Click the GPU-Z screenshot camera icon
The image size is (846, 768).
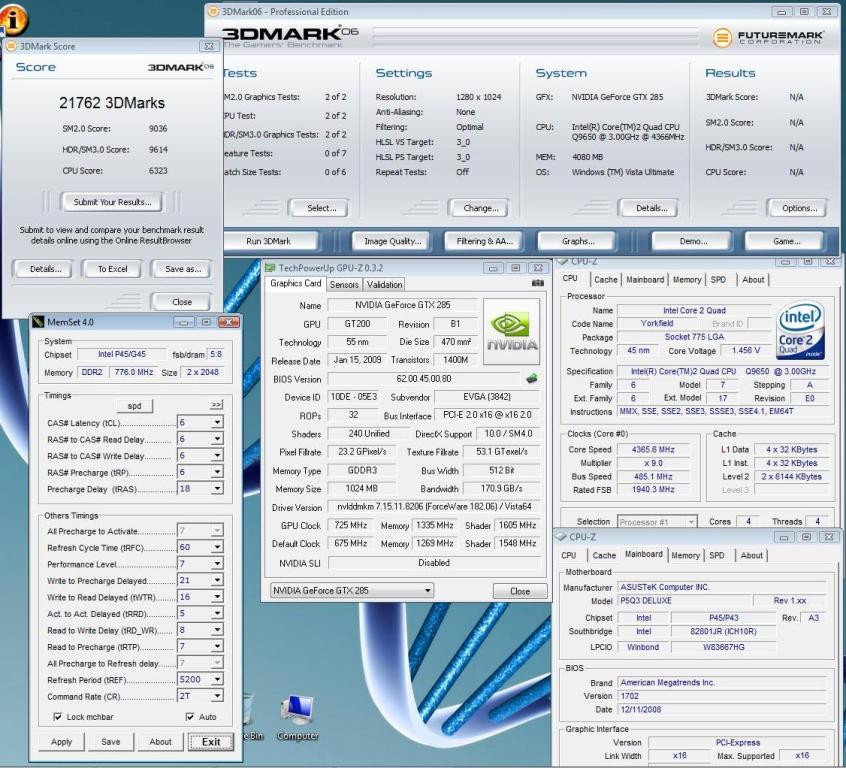tap(538, 283)
